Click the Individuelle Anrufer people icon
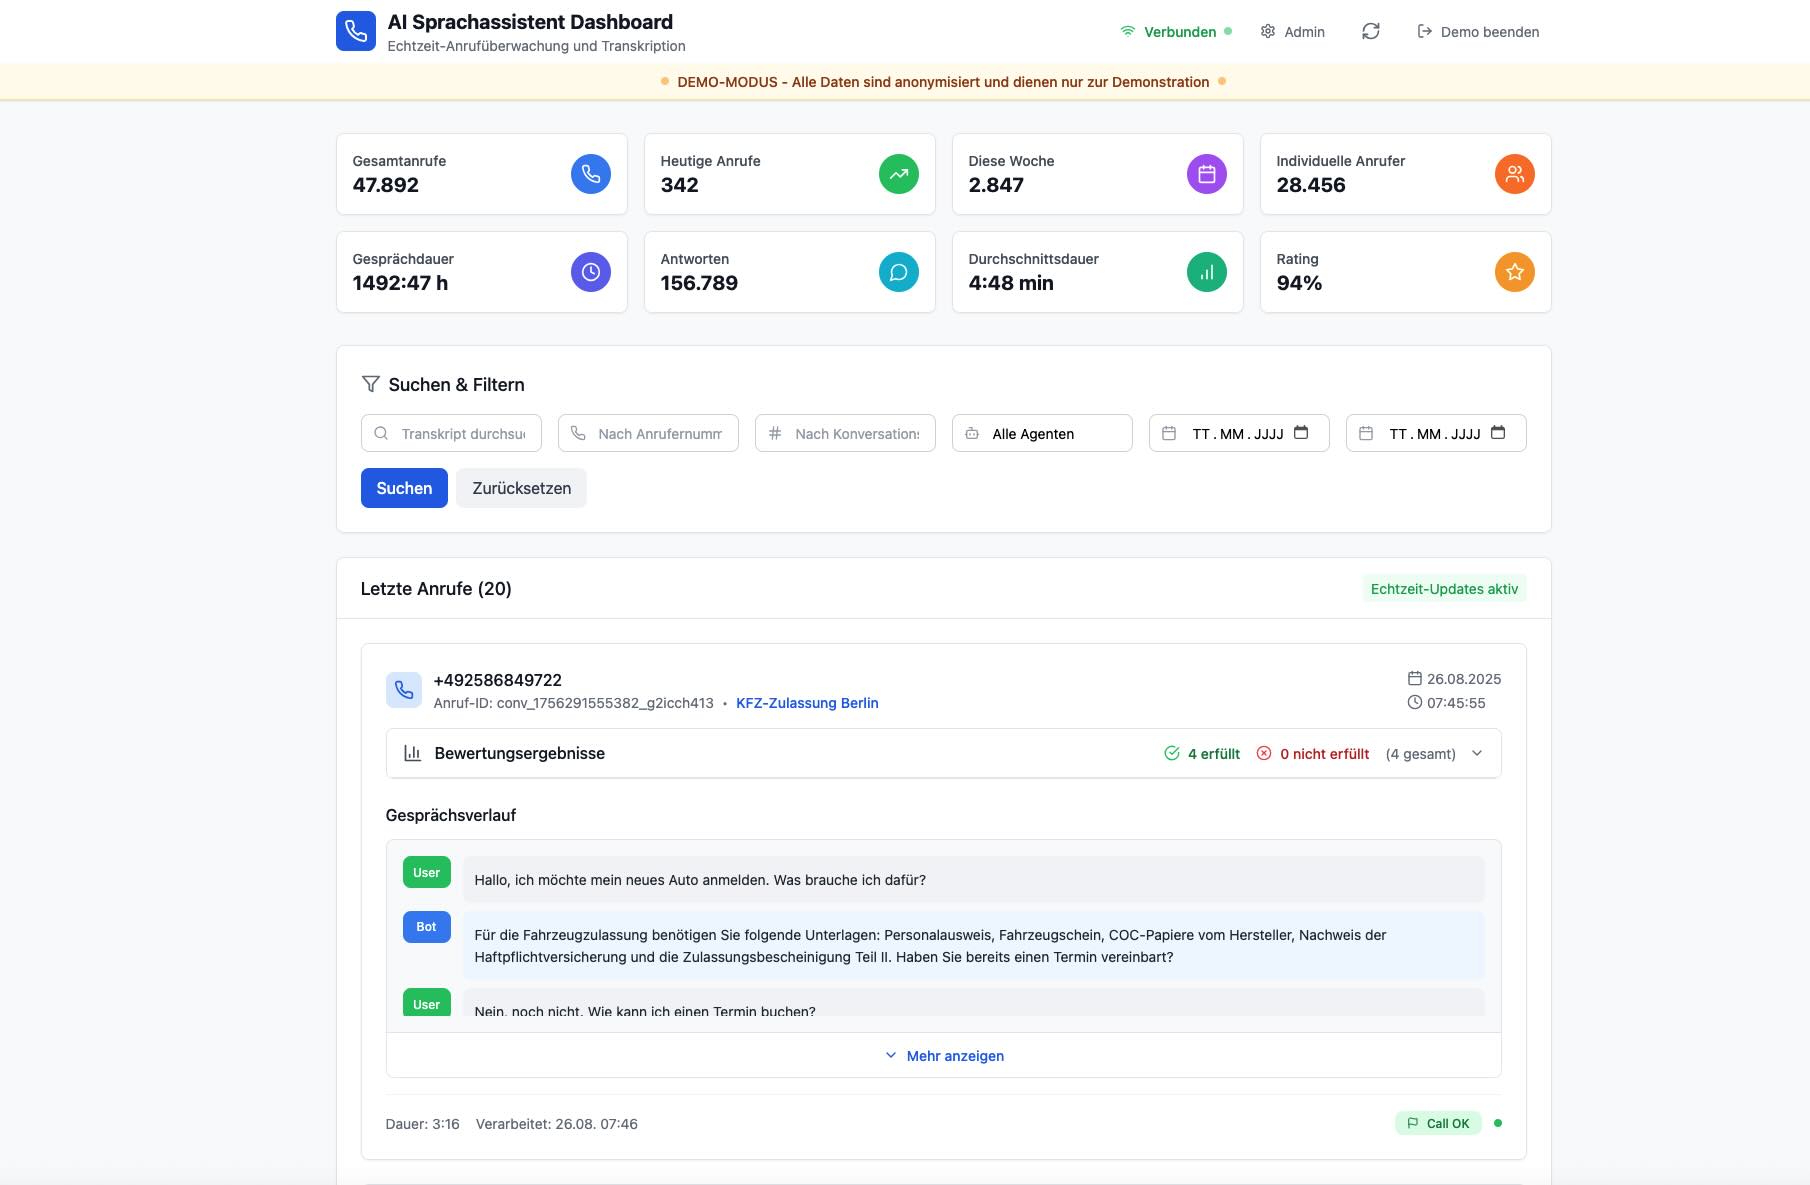 click(x=1514, y=174)
